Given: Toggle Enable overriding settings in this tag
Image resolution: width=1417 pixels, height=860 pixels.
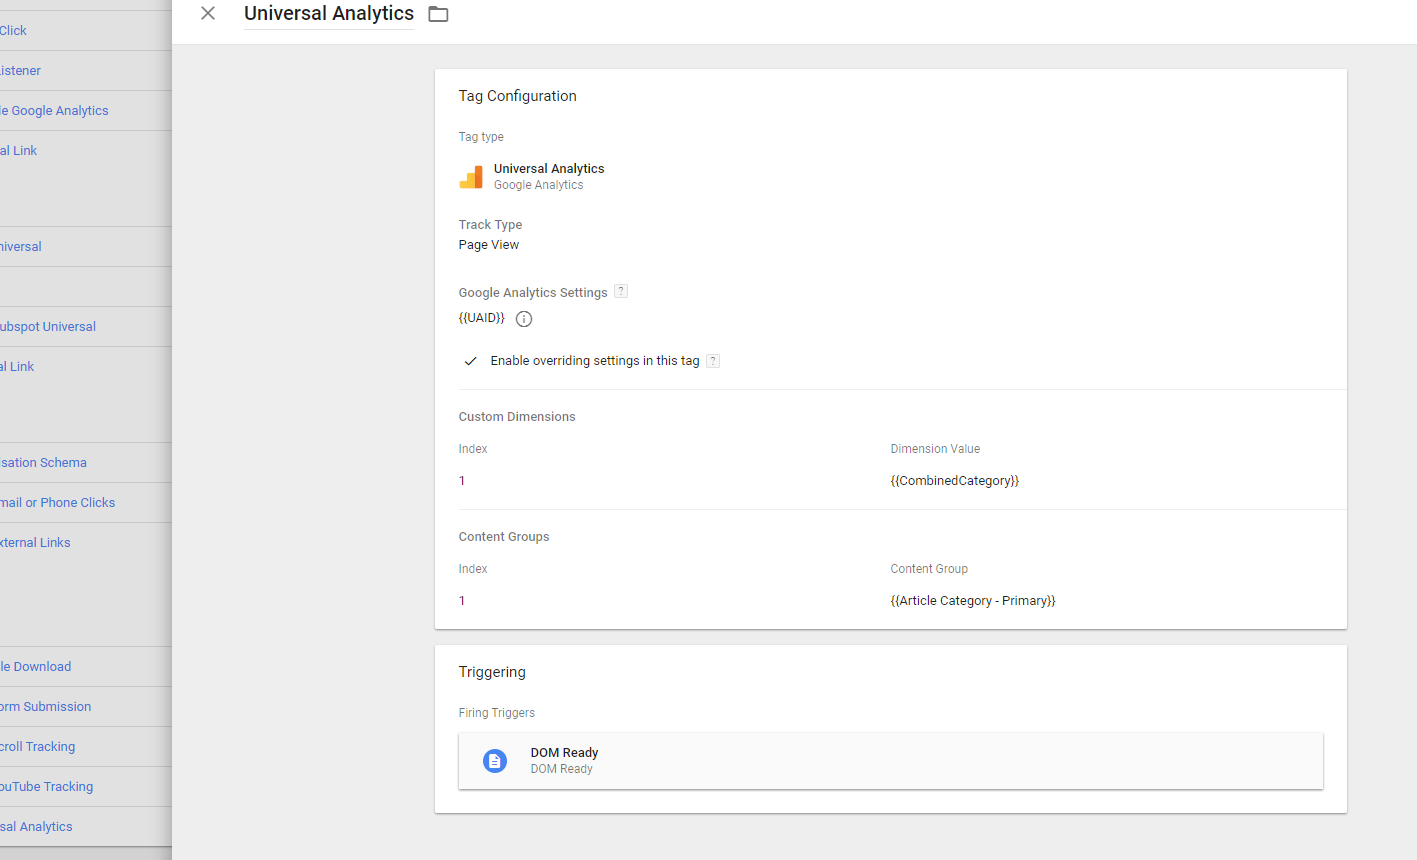Looking at the screenshot, I should click(470, 361).
